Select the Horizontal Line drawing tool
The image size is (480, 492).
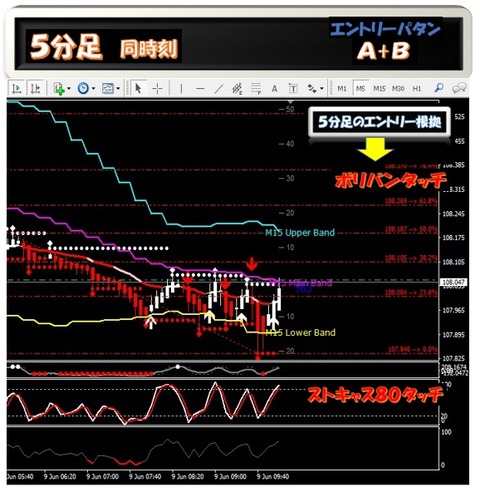pyautogui.click(x=200, y=89)
